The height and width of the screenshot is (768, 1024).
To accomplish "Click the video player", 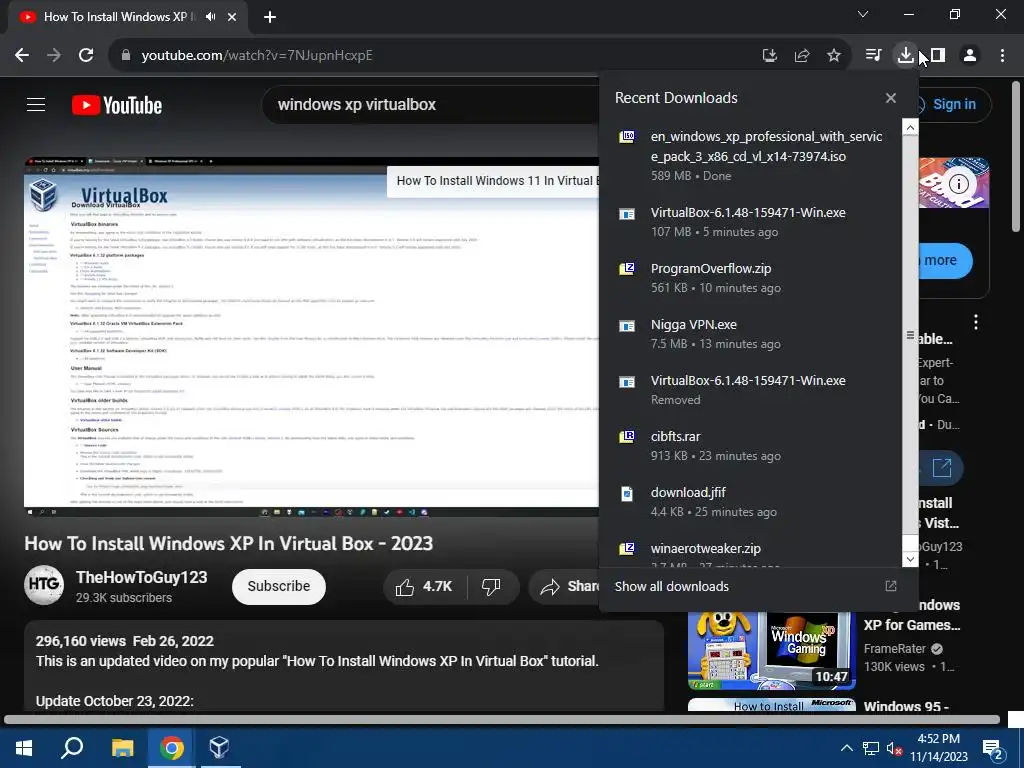I will click(x=312, y=337).
